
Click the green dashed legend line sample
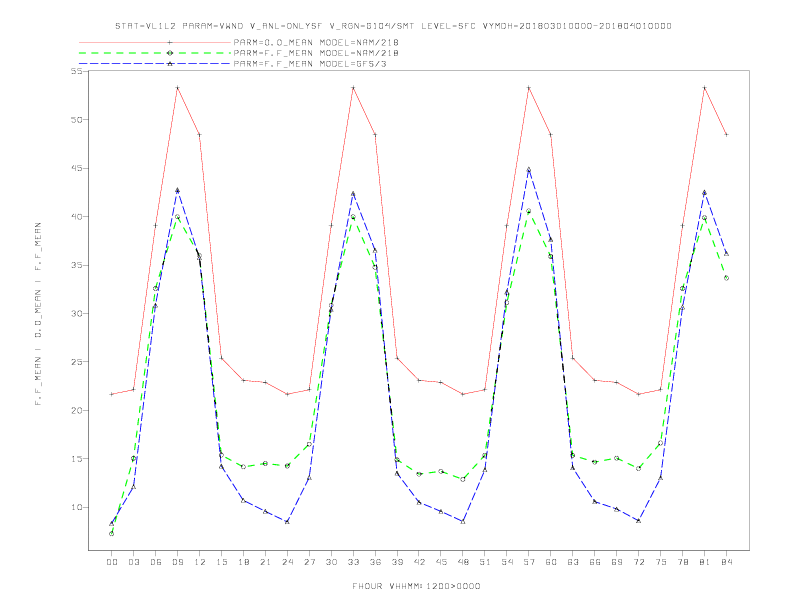pos(155,53)
